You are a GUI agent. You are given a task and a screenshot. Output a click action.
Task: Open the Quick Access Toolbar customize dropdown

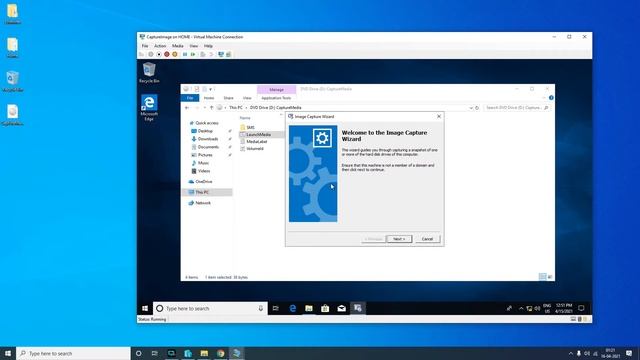click(211, 89)
